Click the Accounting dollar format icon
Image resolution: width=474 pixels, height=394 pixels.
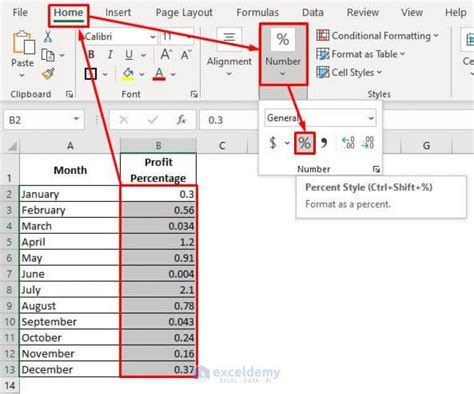coord(273,143)
